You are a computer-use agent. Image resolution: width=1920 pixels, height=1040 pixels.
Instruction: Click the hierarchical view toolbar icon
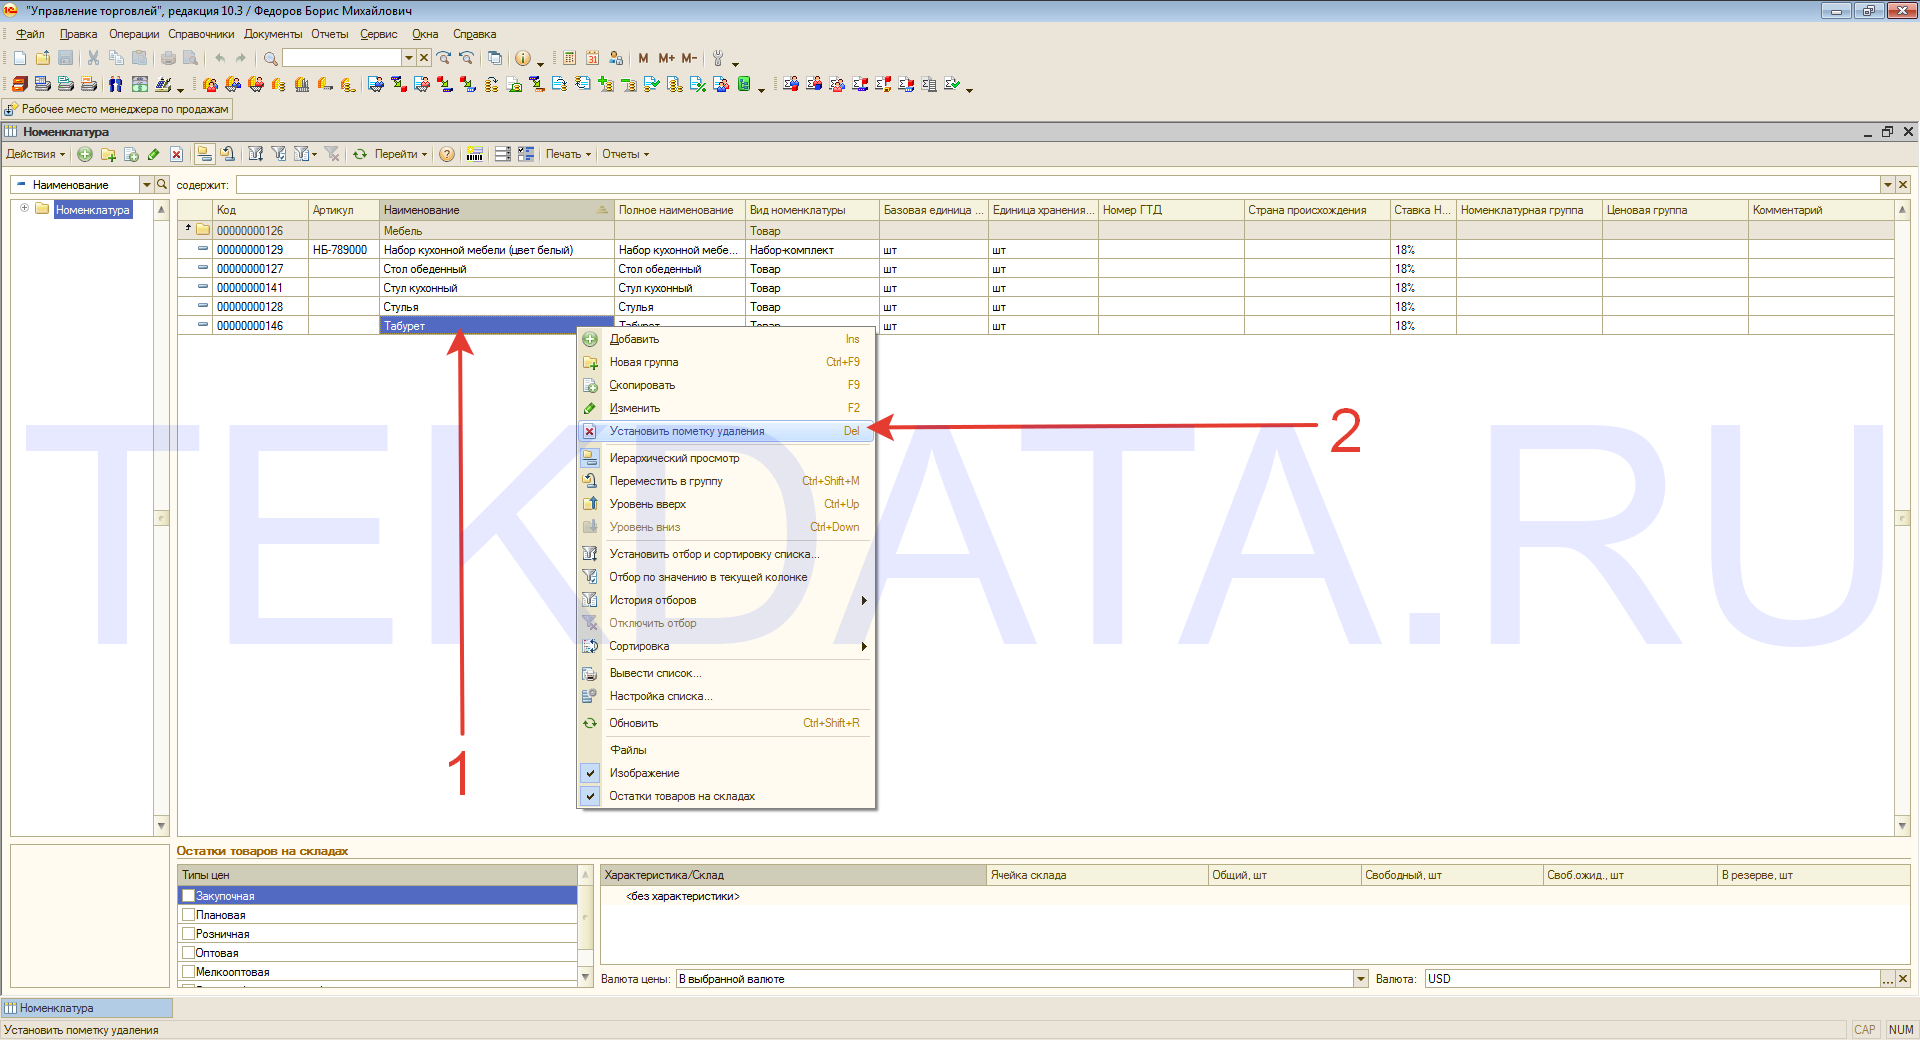pos(204,154)
